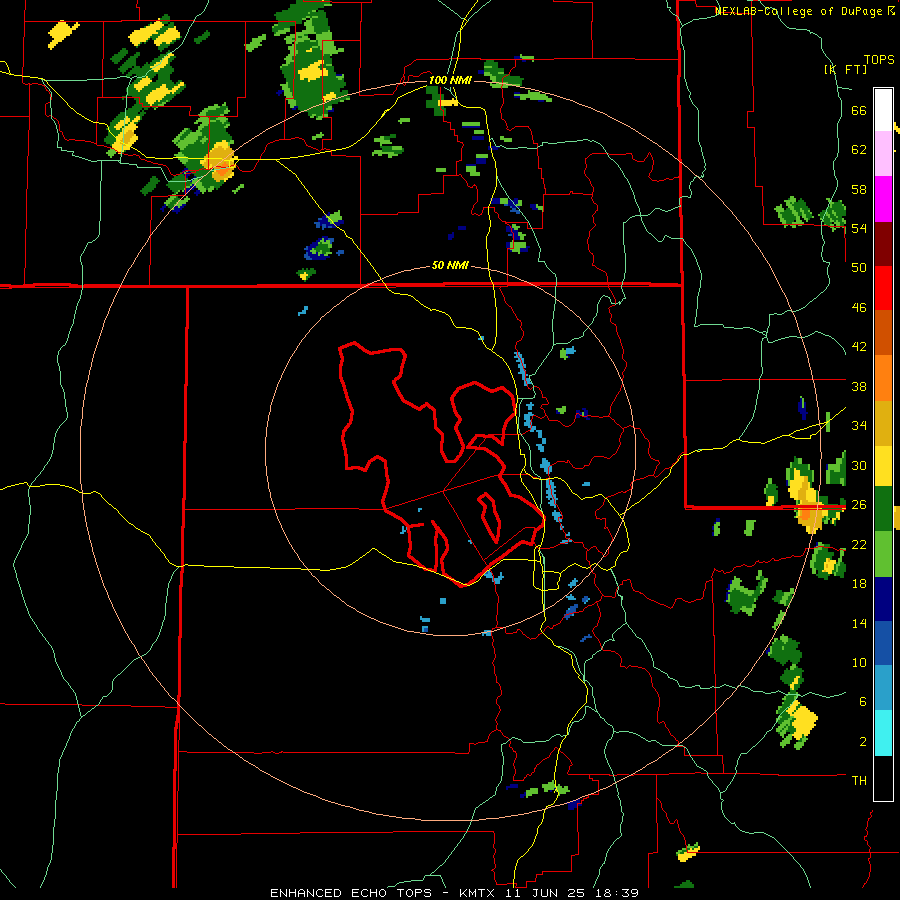Screen dimensions: 900x900
Task: Click the light pink legend color band
Action: (x=883, y=154)
